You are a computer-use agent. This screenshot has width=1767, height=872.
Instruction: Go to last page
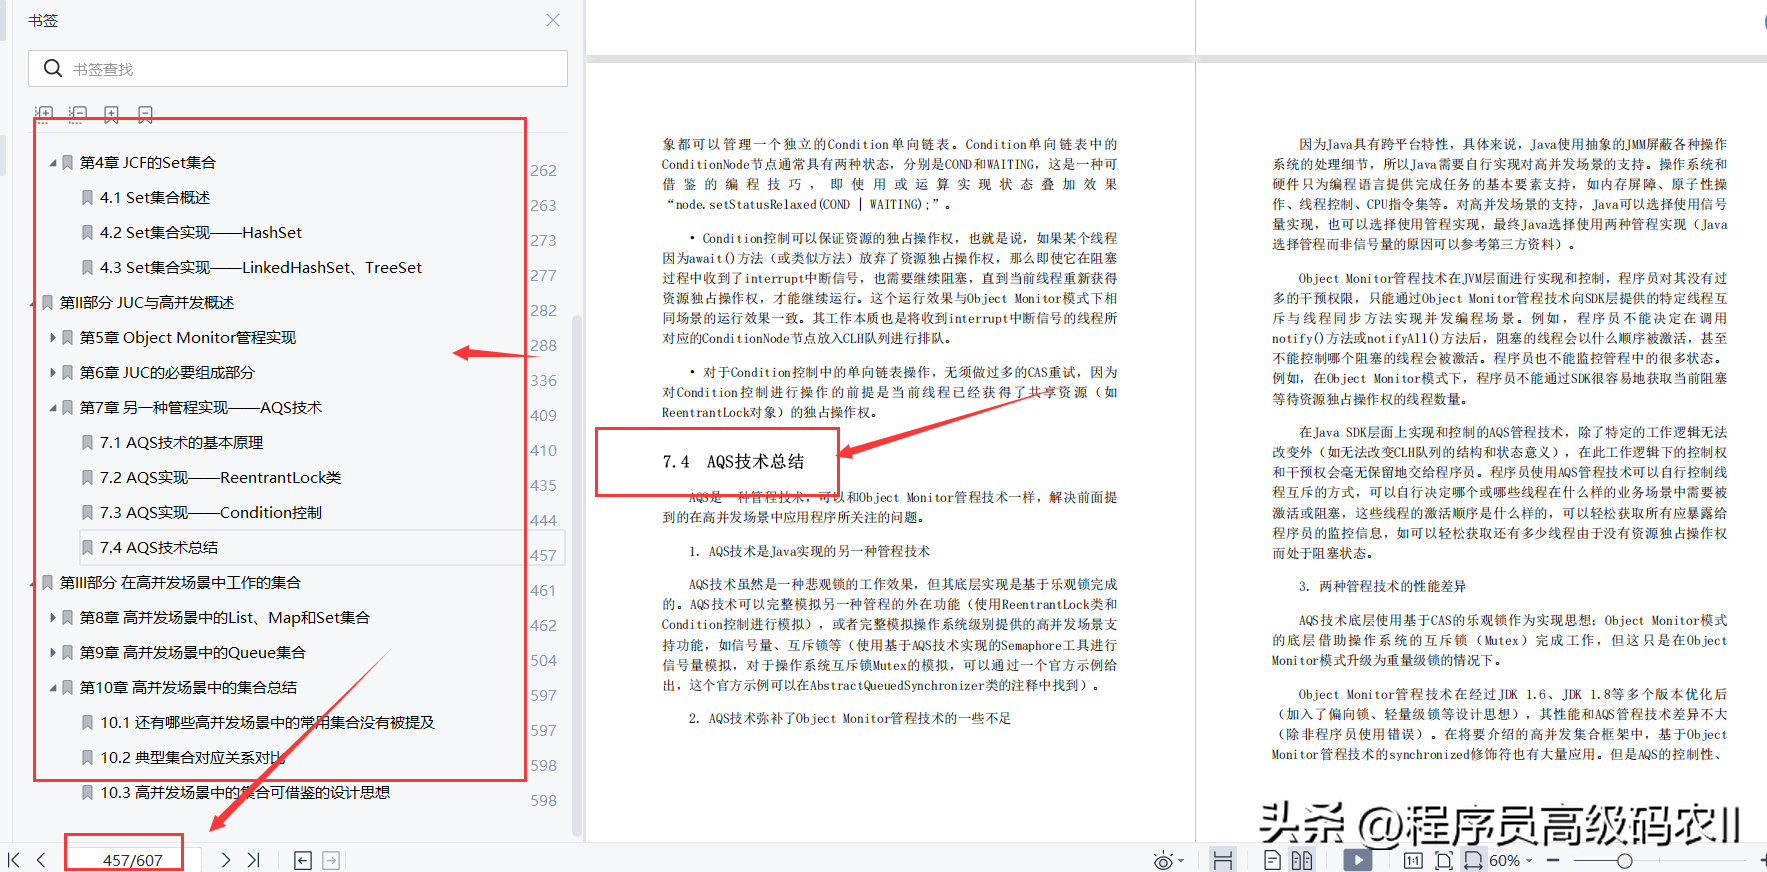tap(253, 860)
